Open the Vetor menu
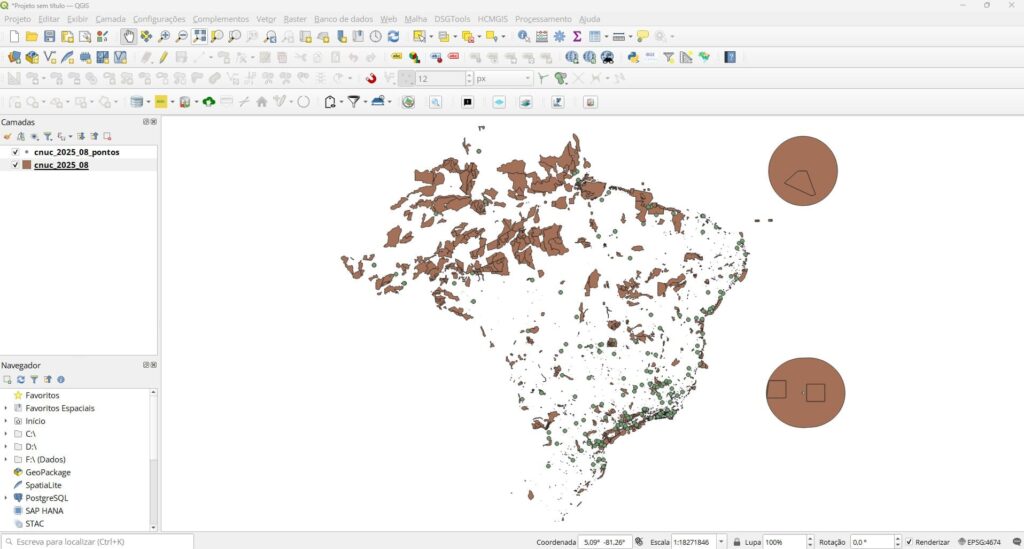Image resolution: width=1024 pixels, height=549 pixels. pyautogui.click(x=266, y=19)
